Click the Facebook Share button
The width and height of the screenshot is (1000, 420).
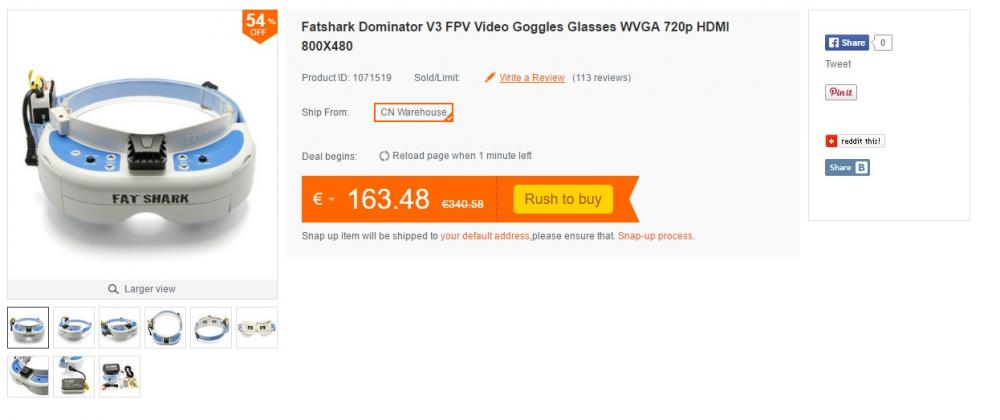[x=847, y=43]
